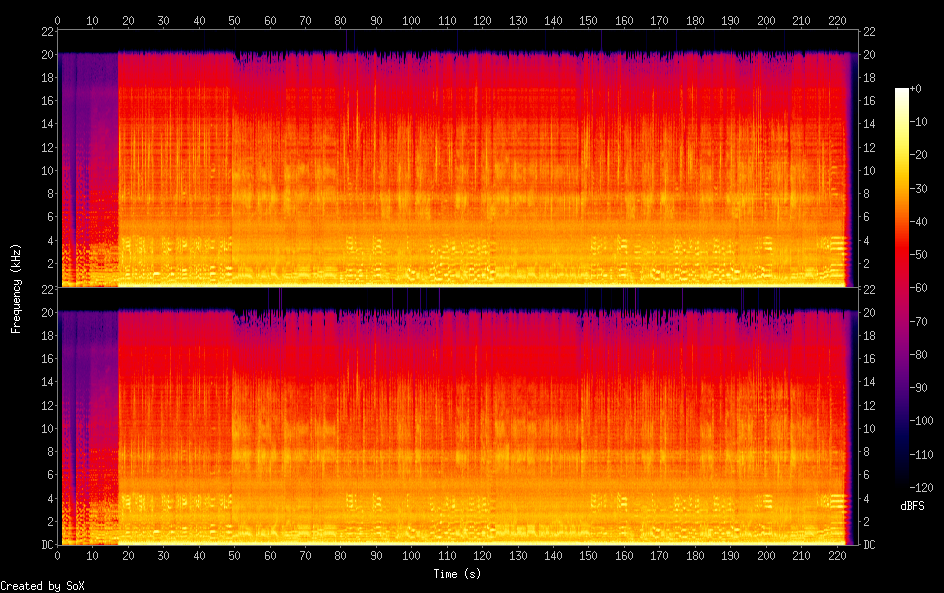
Task: Click the 20 kHz label right of the upper channel
Action: (869, 54)
